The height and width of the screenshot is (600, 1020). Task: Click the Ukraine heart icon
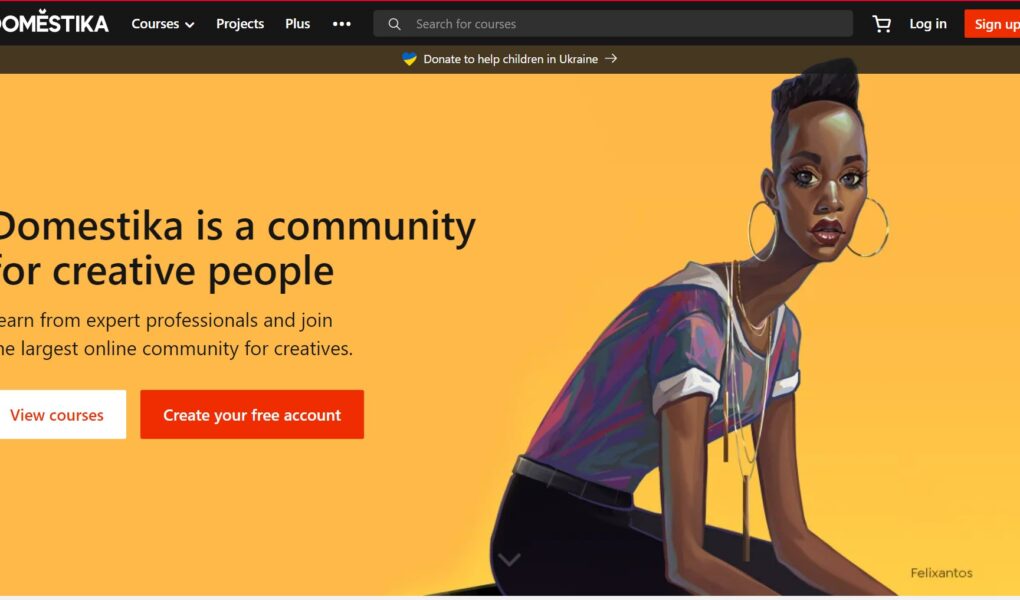(x=409, y=59)
